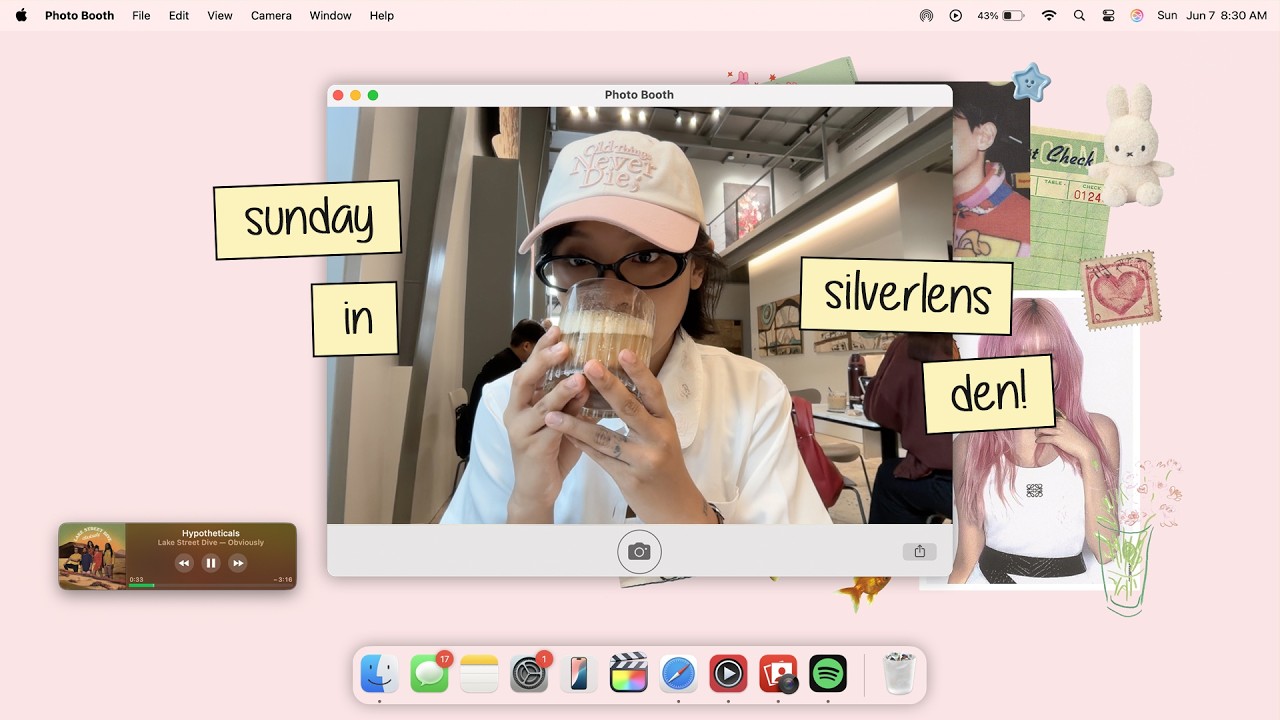
Task: Open Spotify from the Dock
Action: pyautogui.click(x=828, y=674)
